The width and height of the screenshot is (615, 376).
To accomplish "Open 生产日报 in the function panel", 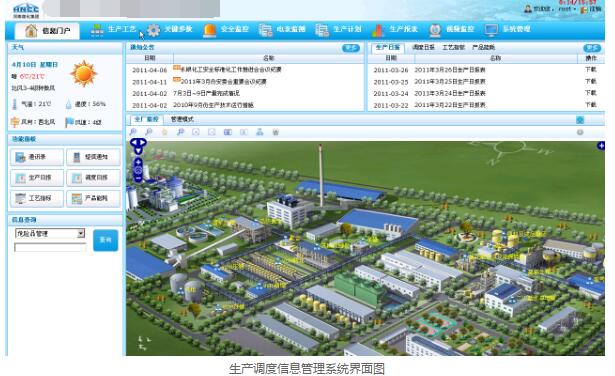I will tap(37, 178).
